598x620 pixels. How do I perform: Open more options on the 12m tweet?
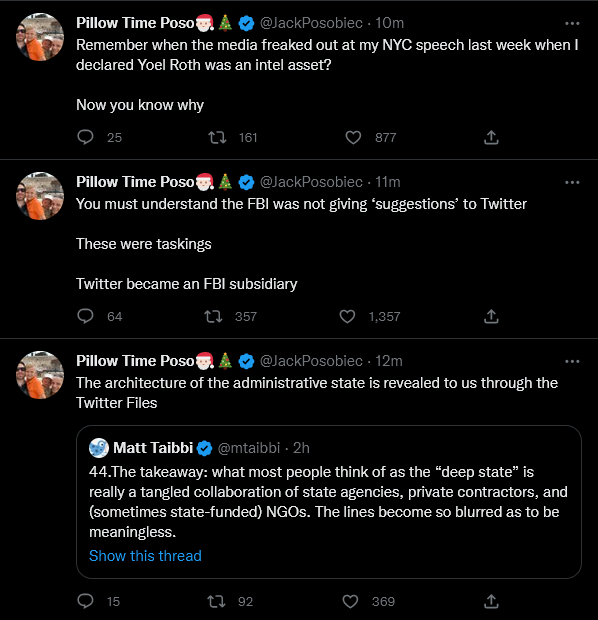pyautogui.click(x=572, y=361)
